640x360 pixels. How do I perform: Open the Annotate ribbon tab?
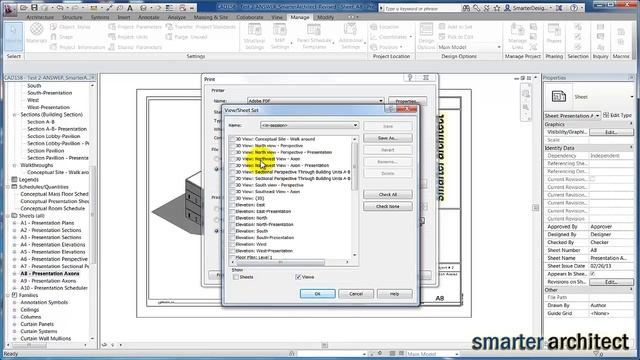[149, 17]
